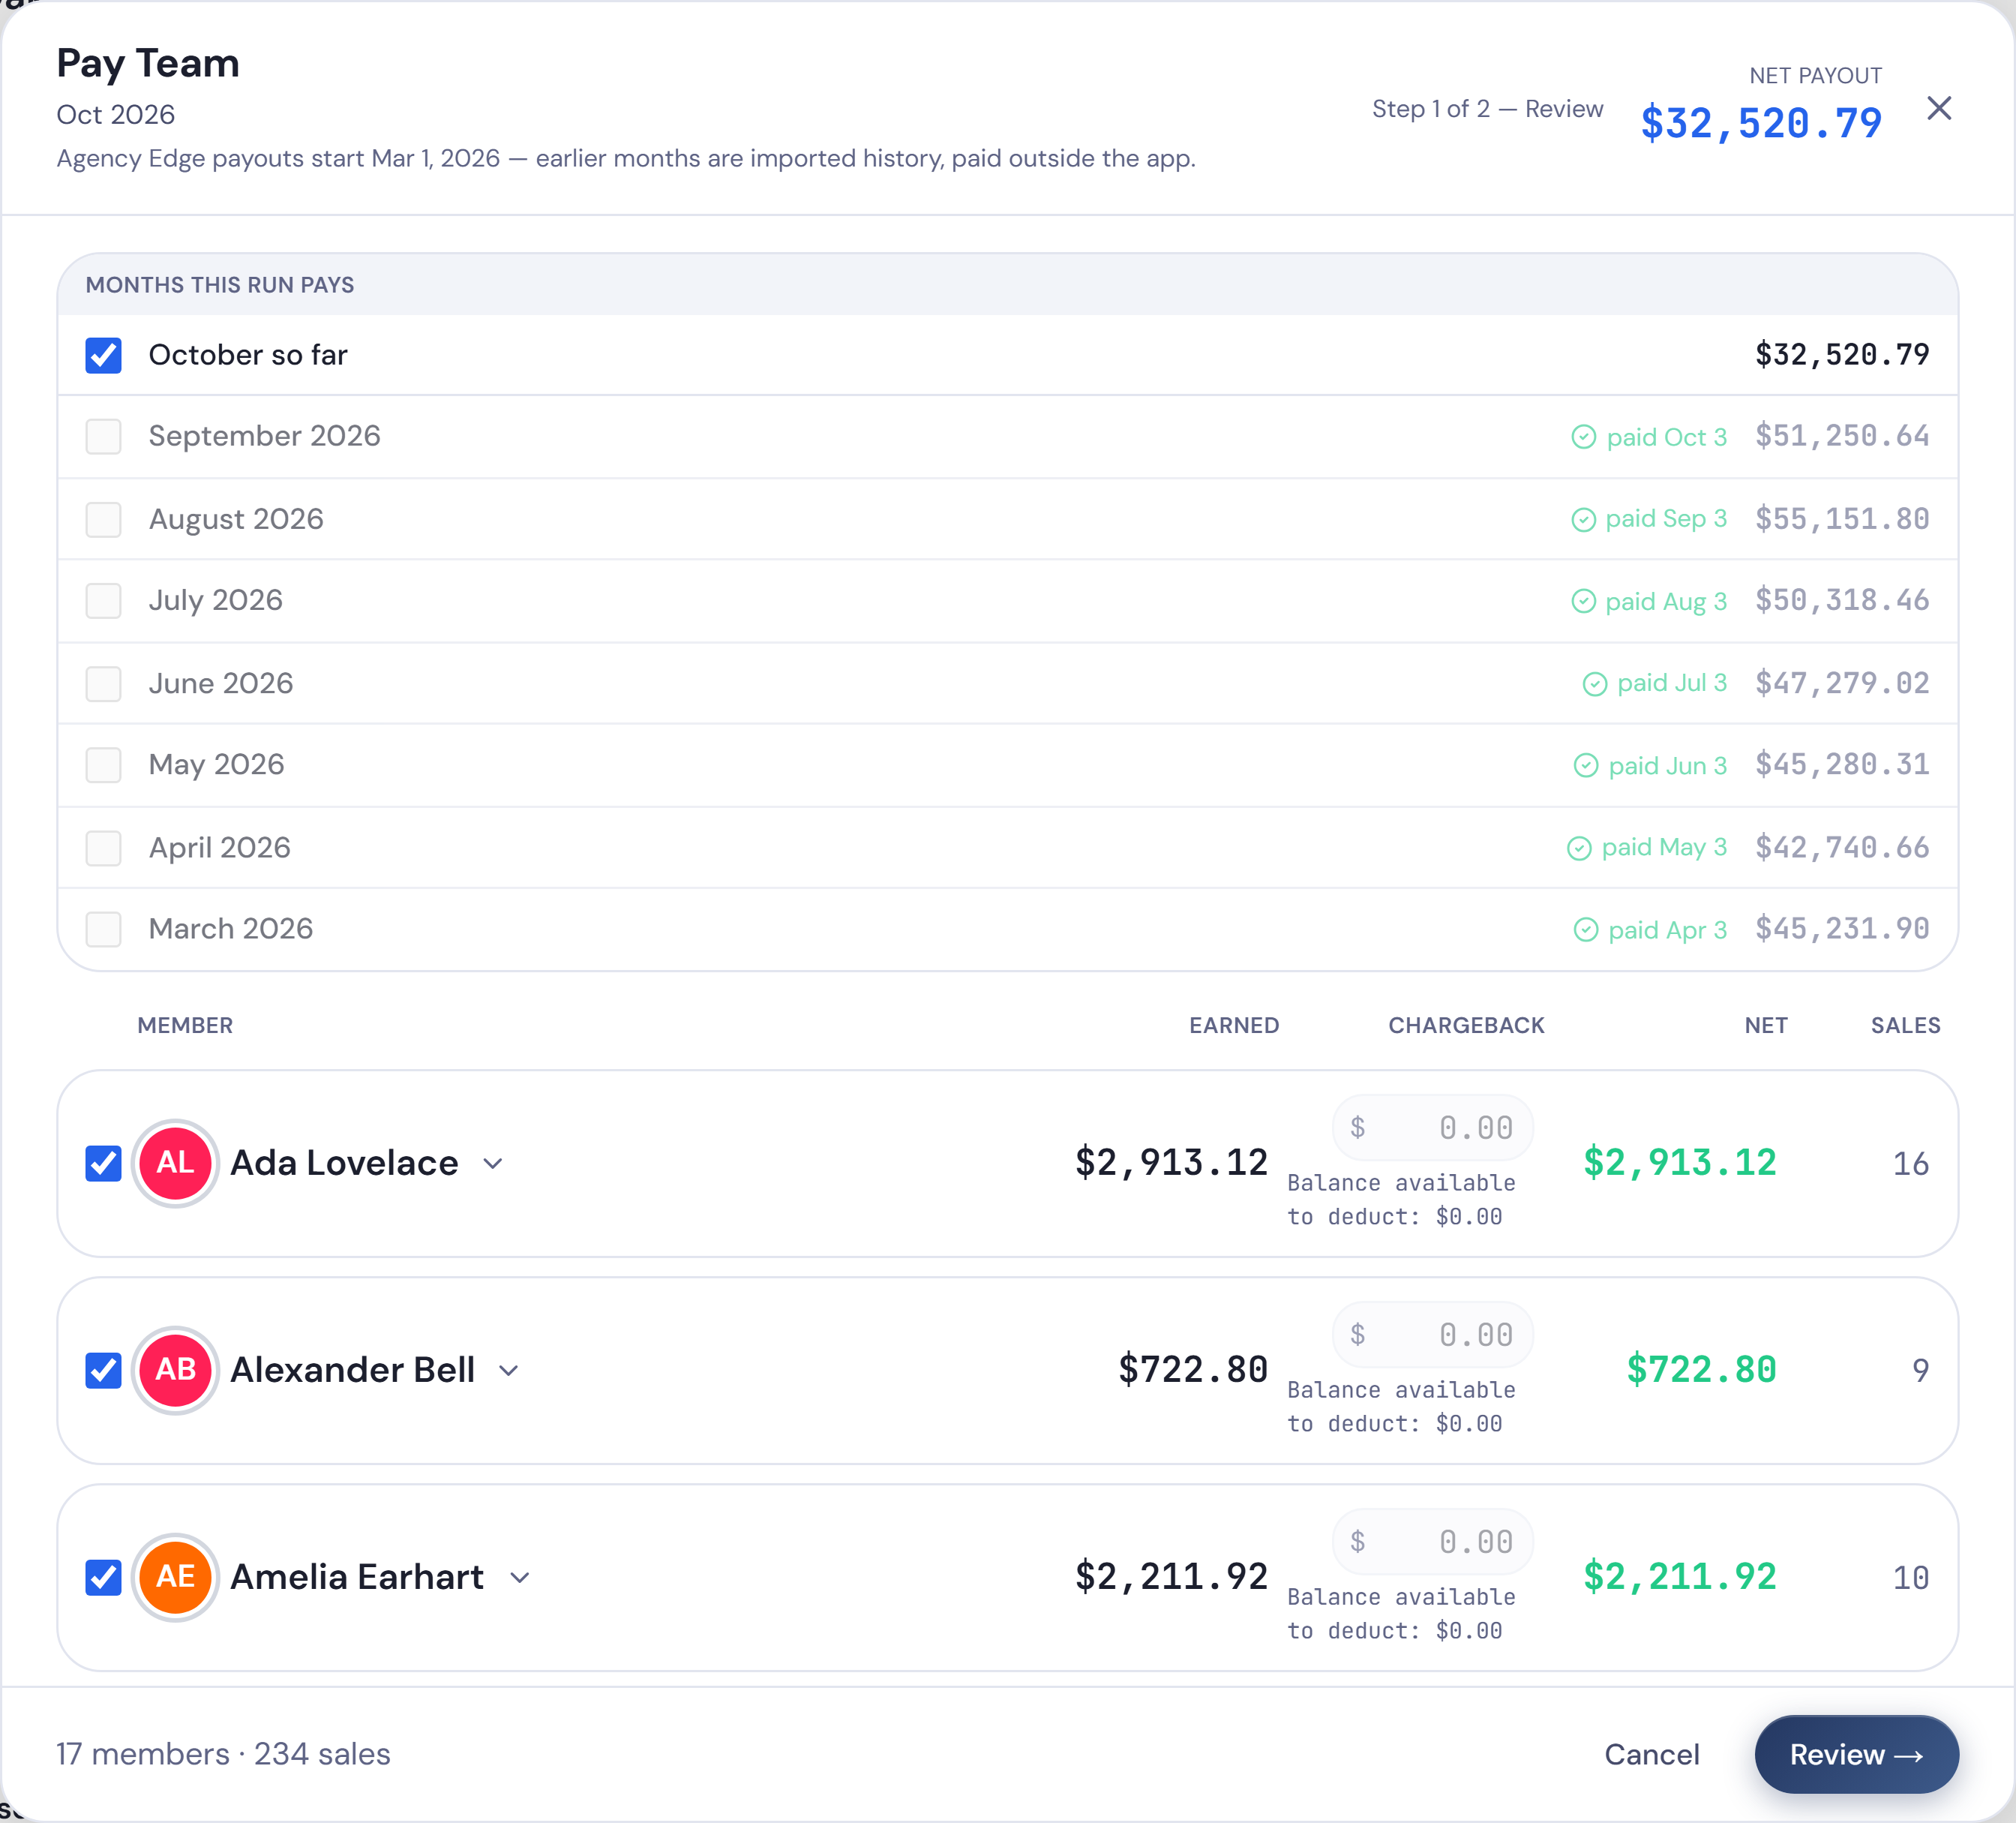Click the paid Oct 3 checkmark icon
2016x1823 pixels.
[1583, 437]
